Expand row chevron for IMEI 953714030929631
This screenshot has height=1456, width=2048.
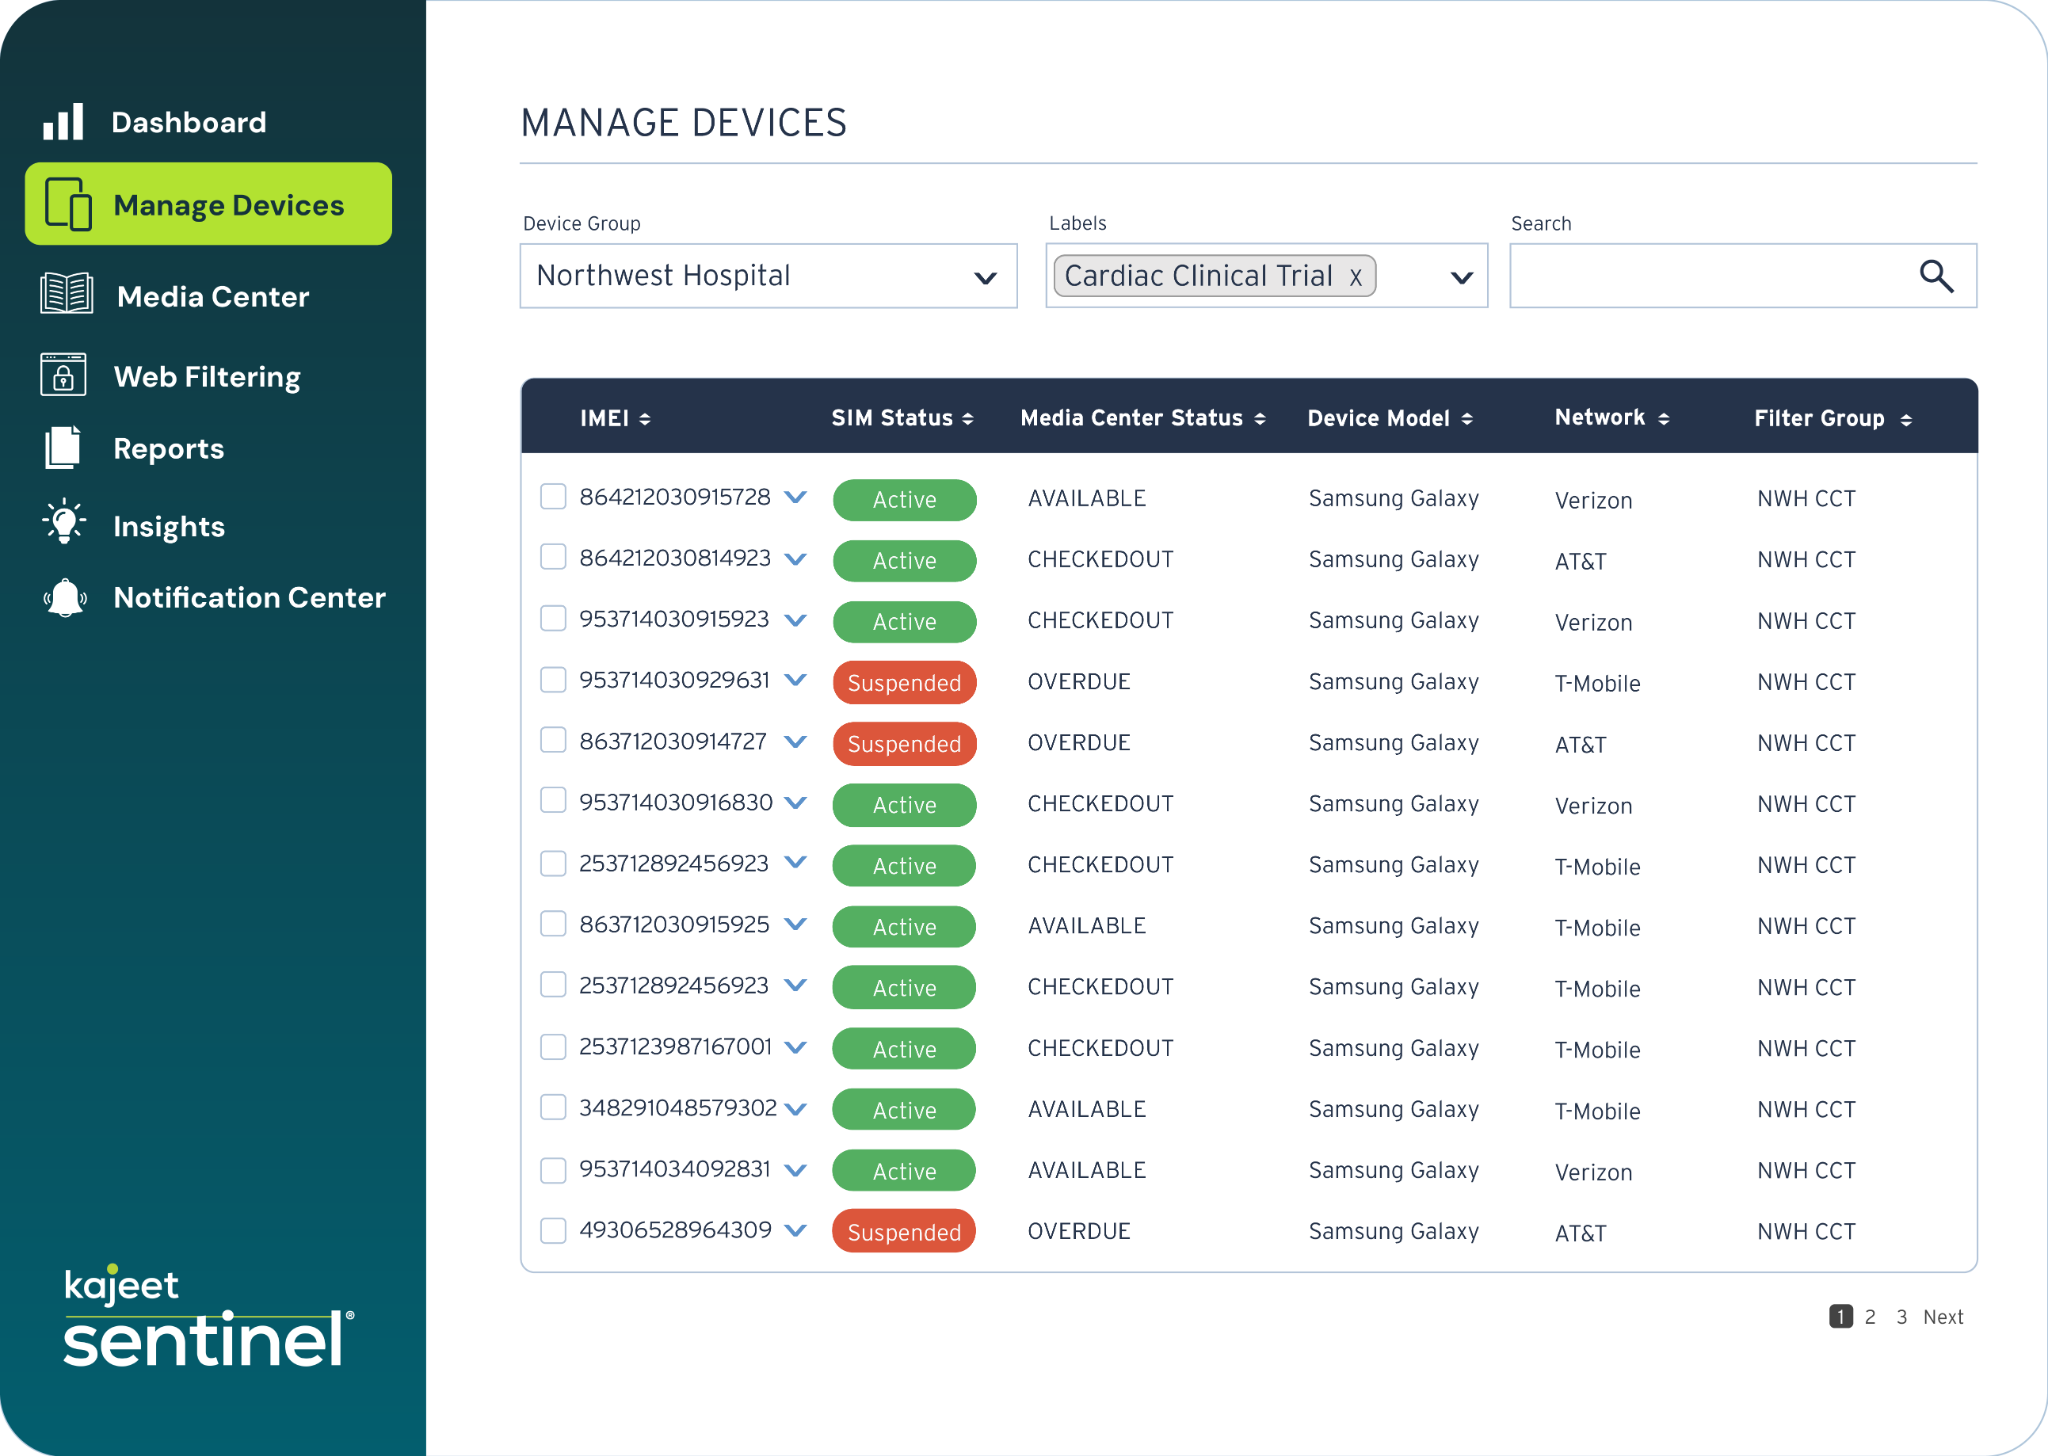(x=796, y=680)
